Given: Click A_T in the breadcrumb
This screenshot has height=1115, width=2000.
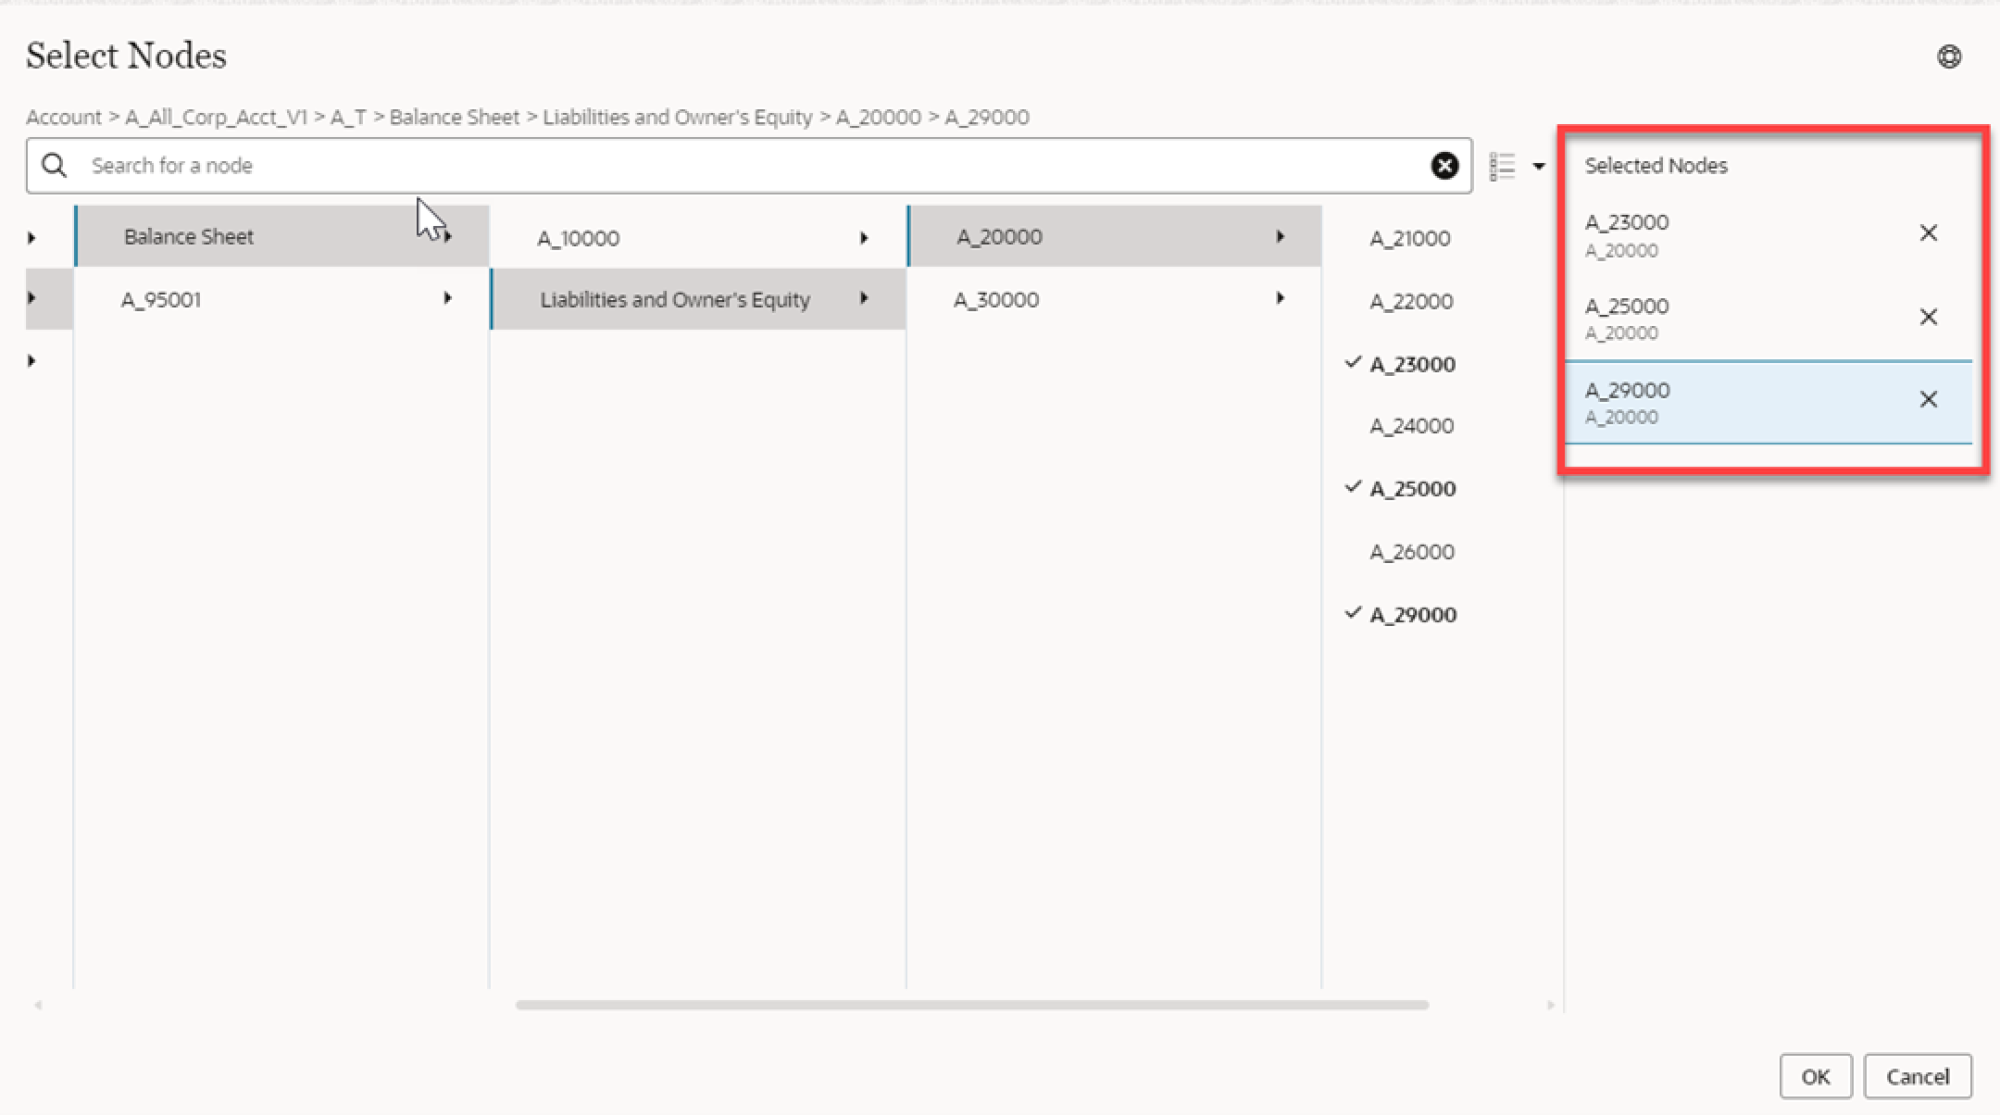Looking at the screenshot, I should coord(349,117).
